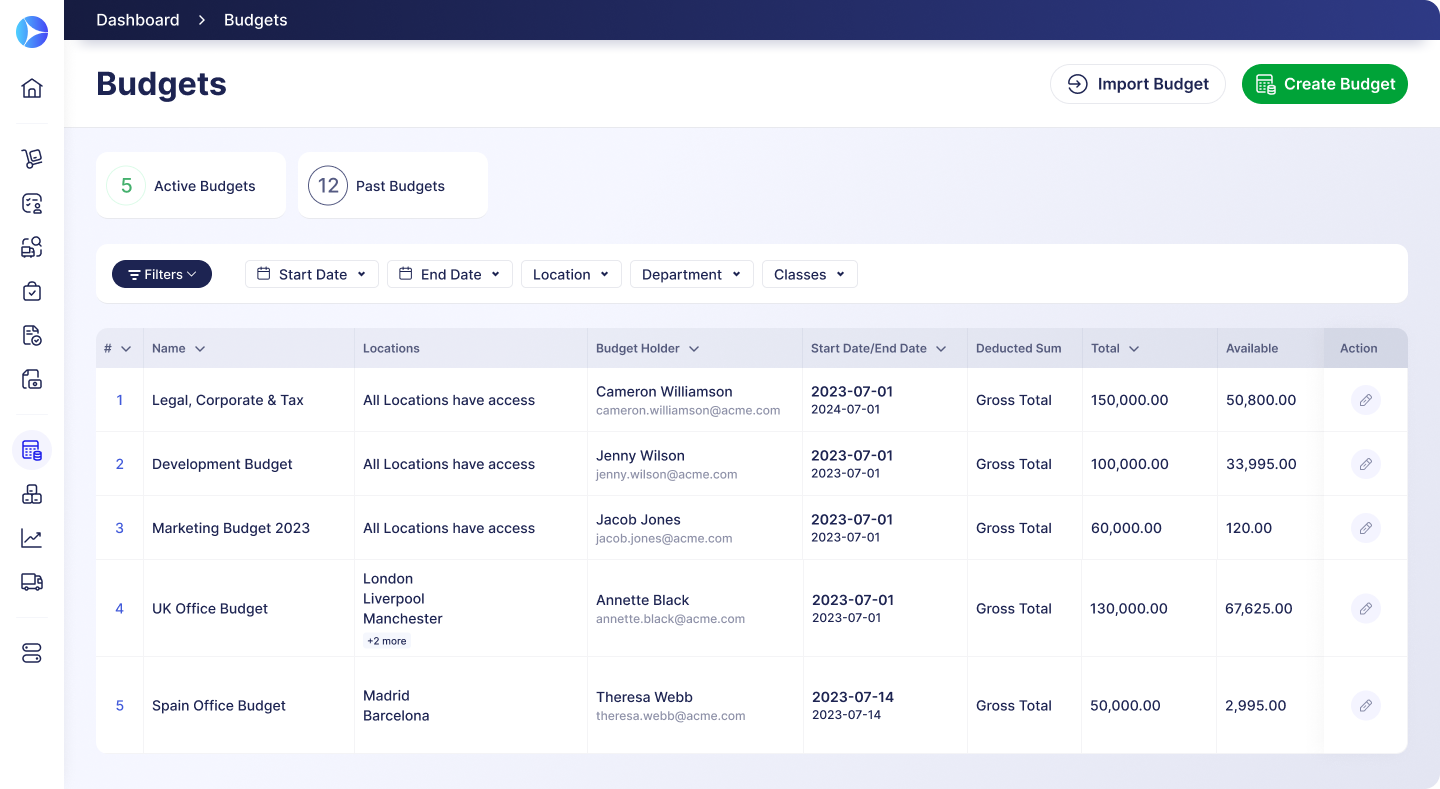
Task: Click the Create Budget button
Action: (1324, 84)
